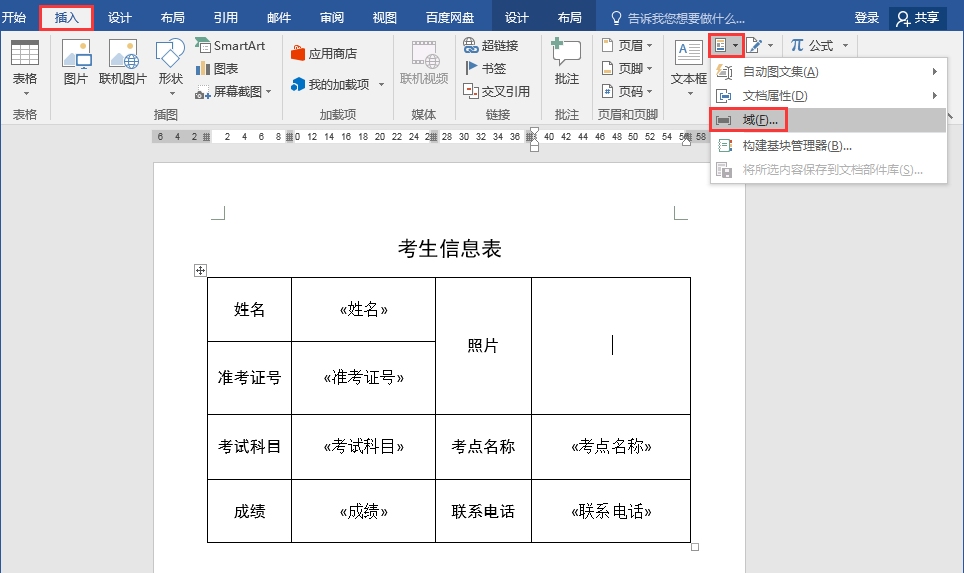Choose 域(F)... from the menu
964x573 pixels.
[x=828, y=120]
